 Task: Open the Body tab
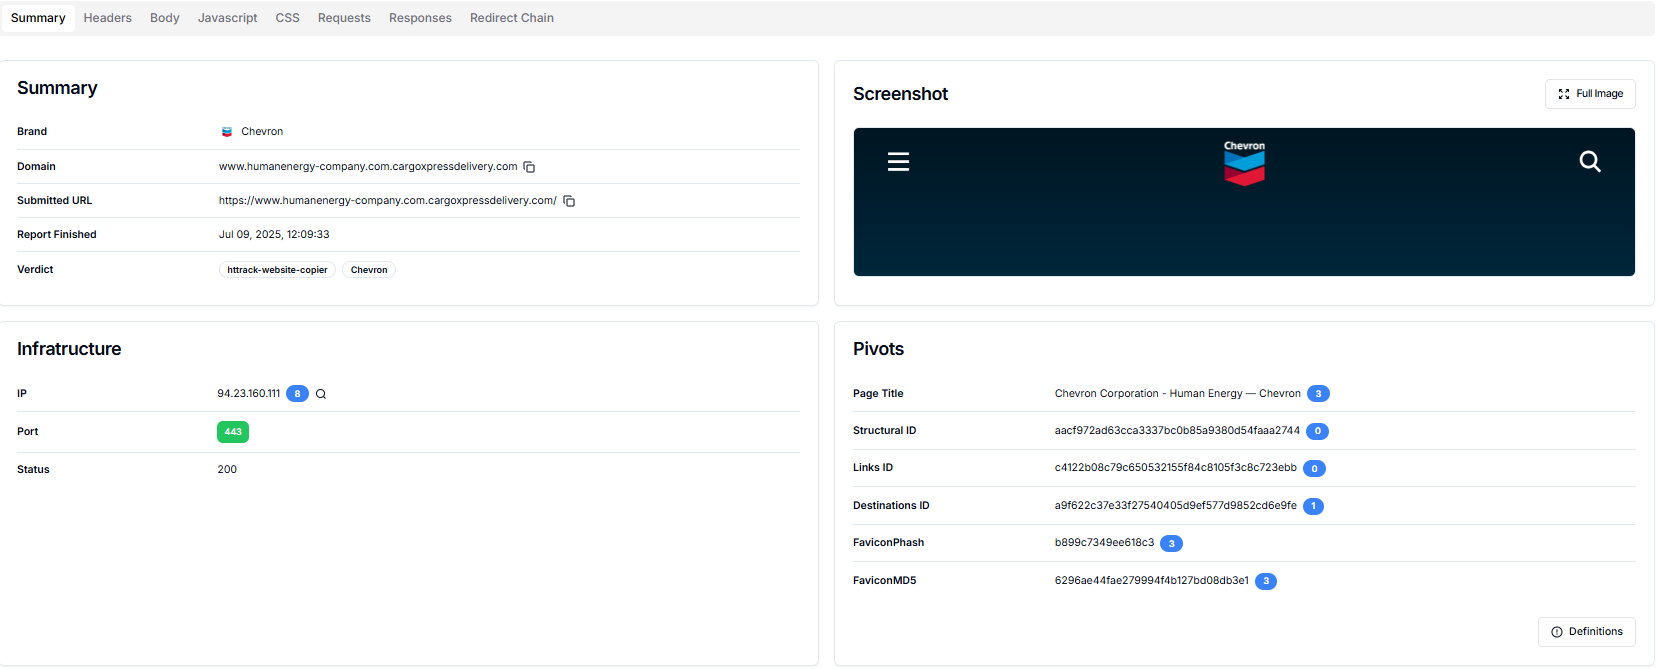(x=165, y=18)
